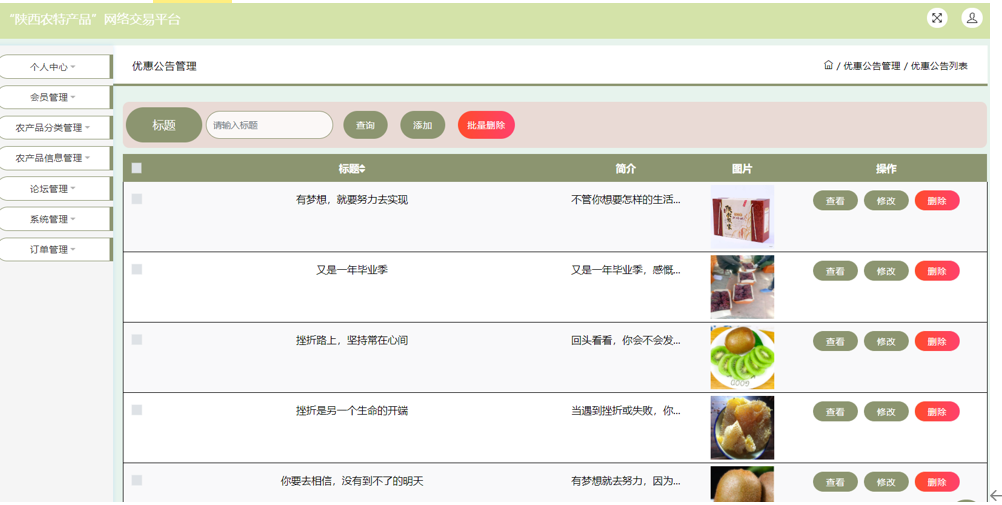Click 查看 for 有梦想，就要努力去实现

(835, 201)
